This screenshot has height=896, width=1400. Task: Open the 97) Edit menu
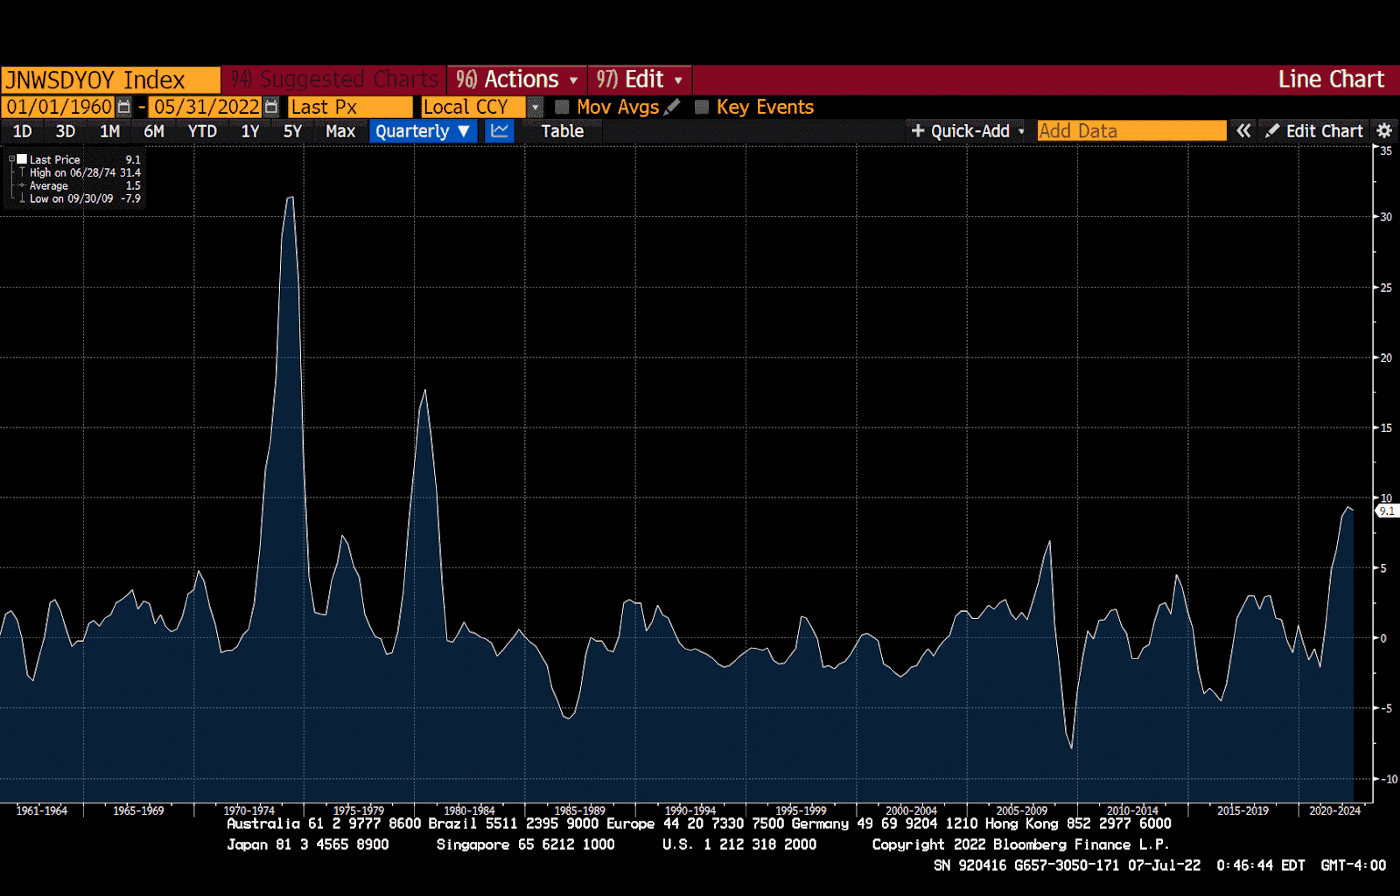[640, 80]
